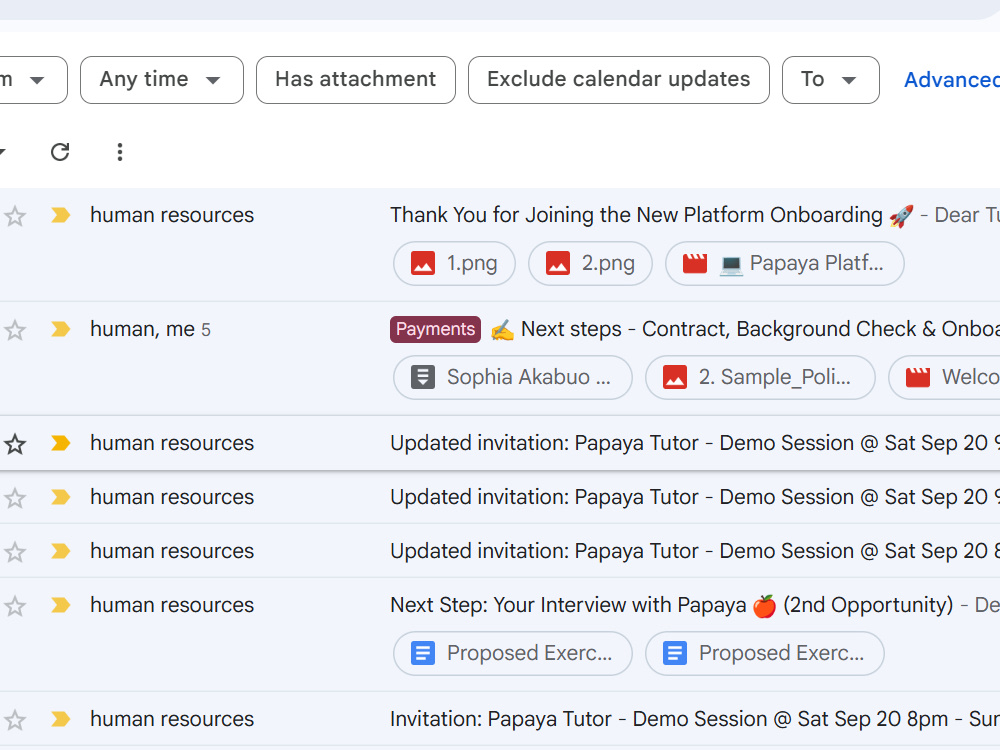The height and width of the screenshot is (750, 1000).
Task: Open second Updated invitation Papaya Tutor email
Action: [500, 497]
